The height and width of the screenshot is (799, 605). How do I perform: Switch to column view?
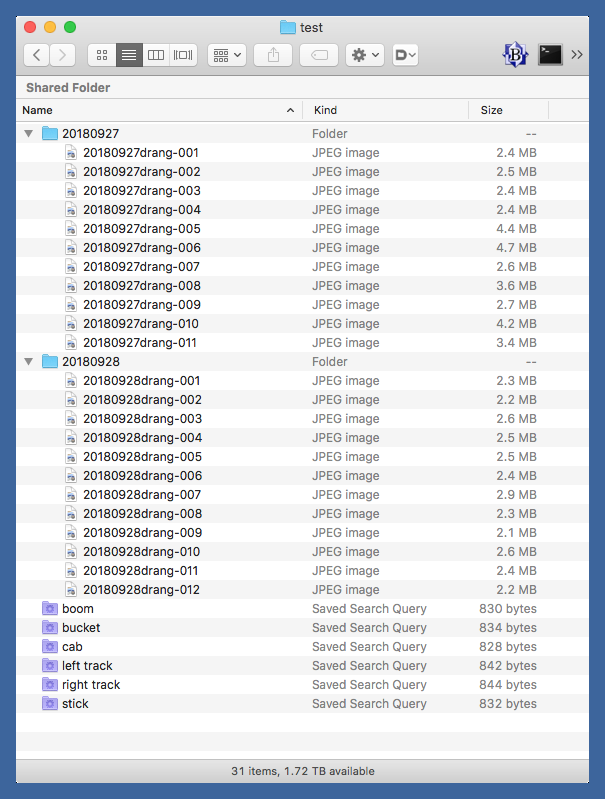156,56
